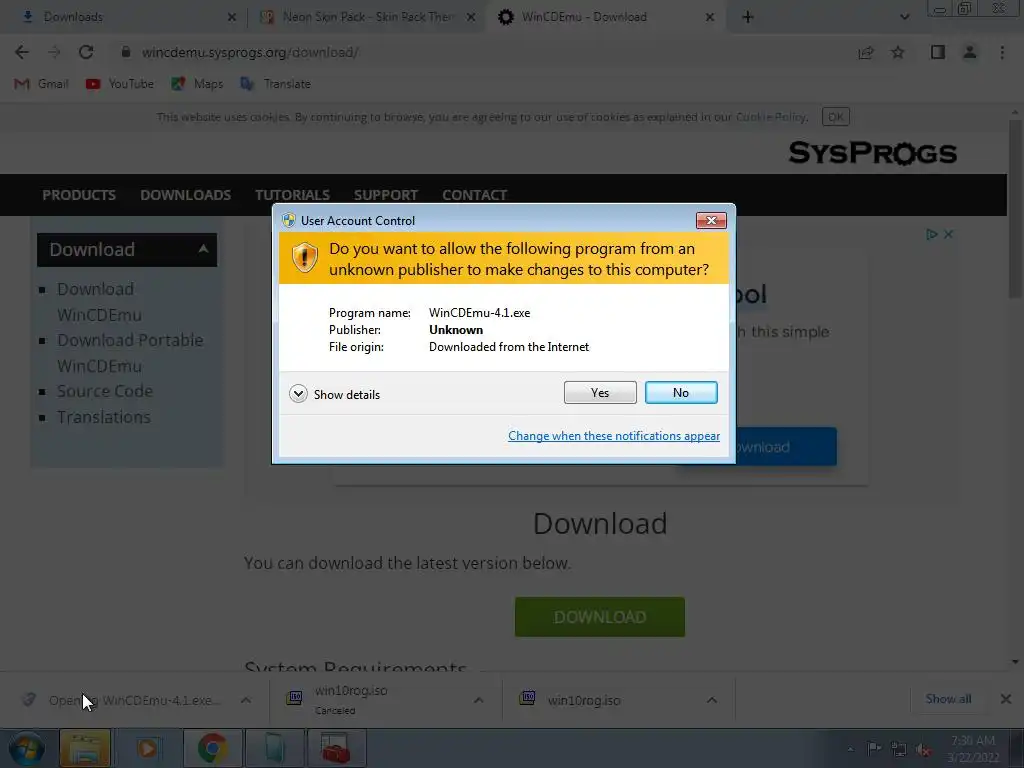Open PRODUCTS menu
1024x768 pixels.
(79, 195)
